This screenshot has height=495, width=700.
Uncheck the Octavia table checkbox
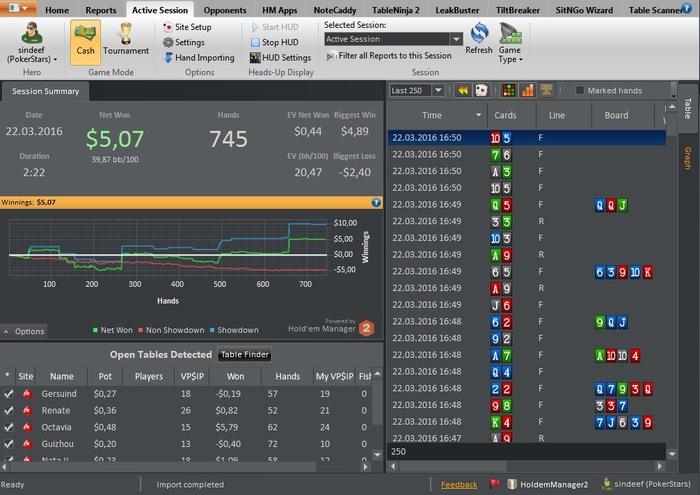(x=9, y=427)
